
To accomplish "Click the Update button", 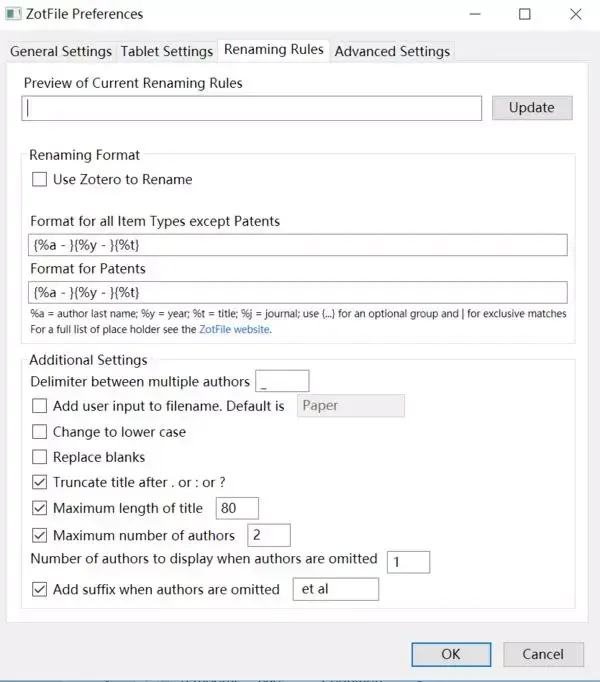I will point(532,108).
